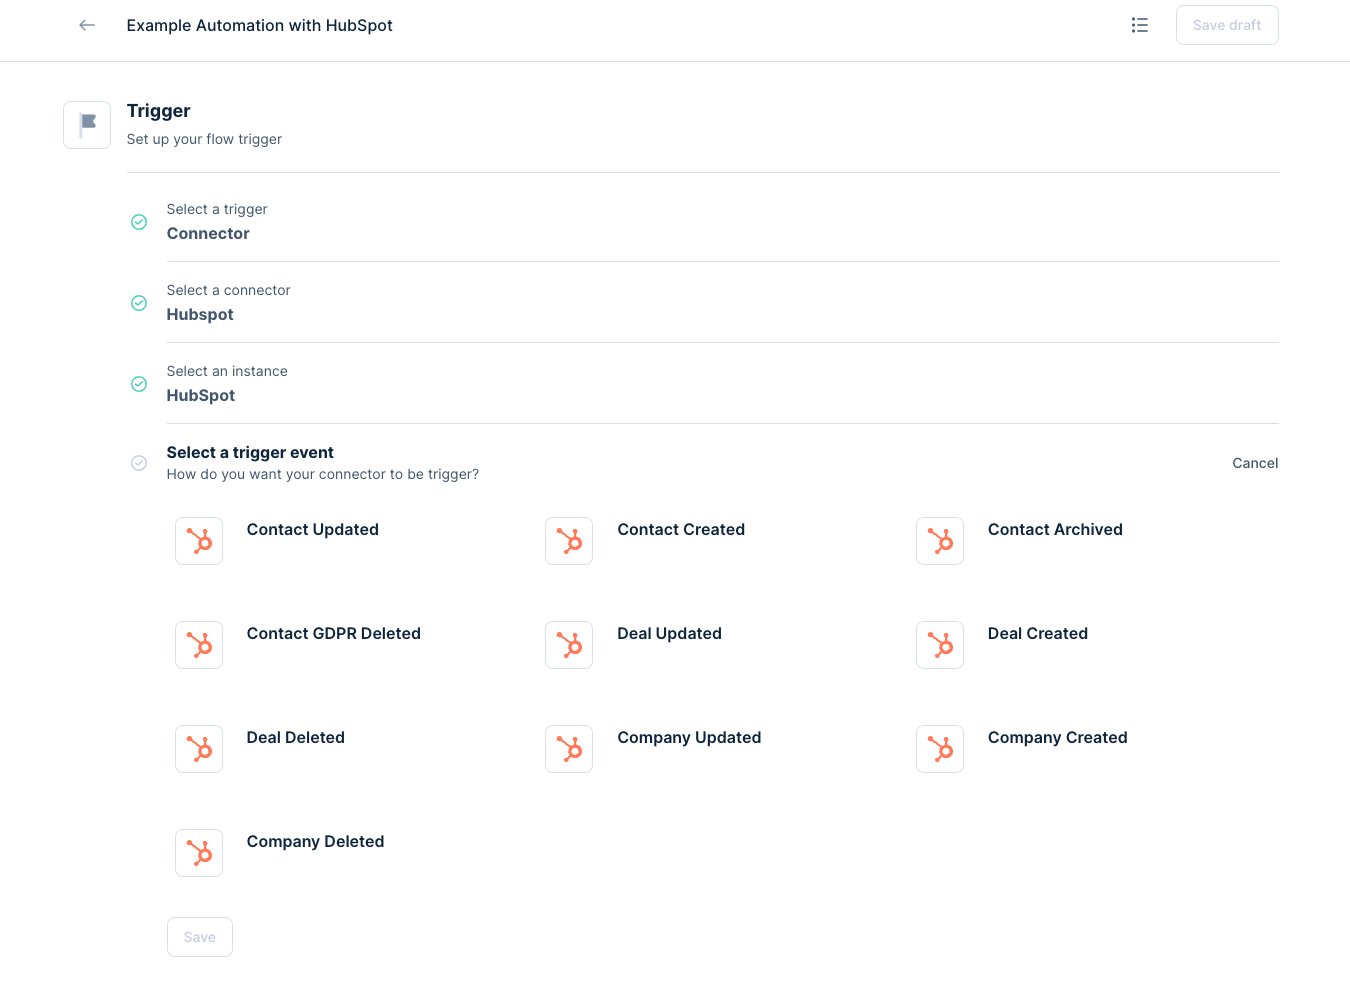Expand the Select a connector Hubspot step
The height and width of the screenshot is (987, 1350).
200,314
